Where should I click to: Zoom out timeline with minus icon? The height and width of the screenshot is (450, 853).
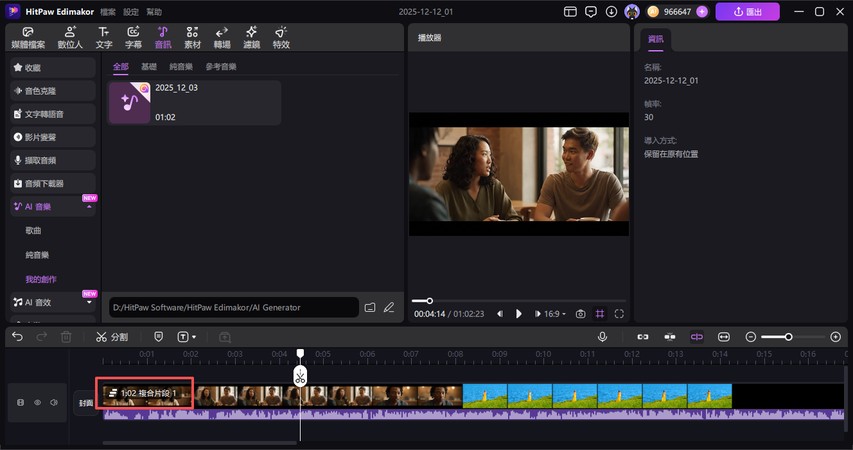coord(751,337)
